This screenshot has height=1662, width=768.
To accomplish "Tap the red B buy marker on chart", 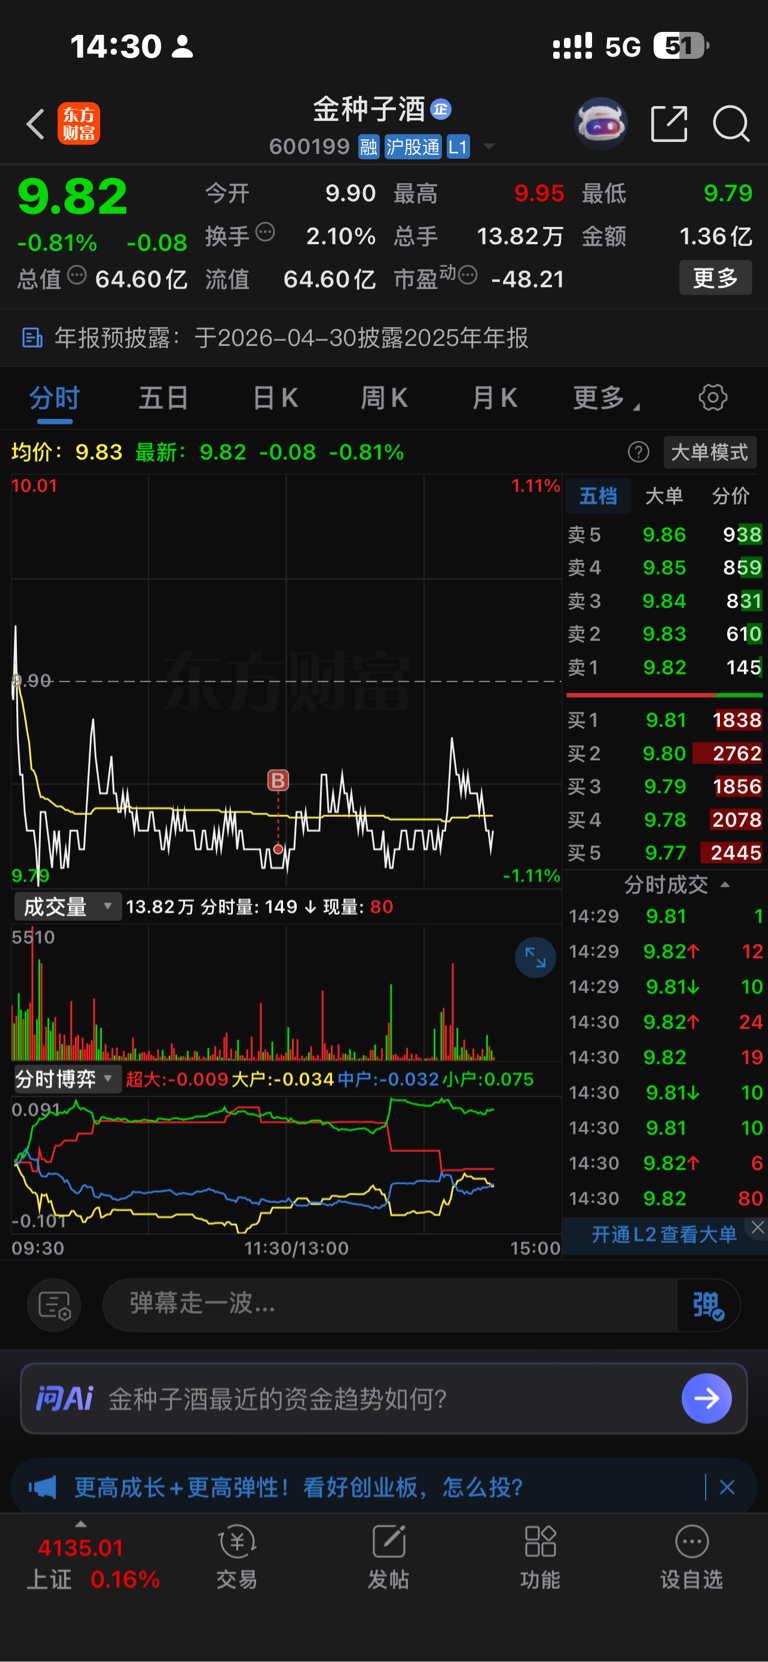I will [x=278, y=780].
